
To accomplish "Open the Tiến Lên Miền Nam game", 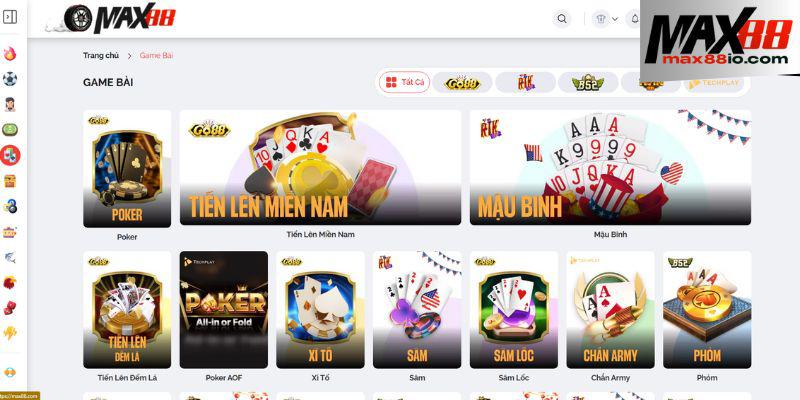I will (320, 168).
